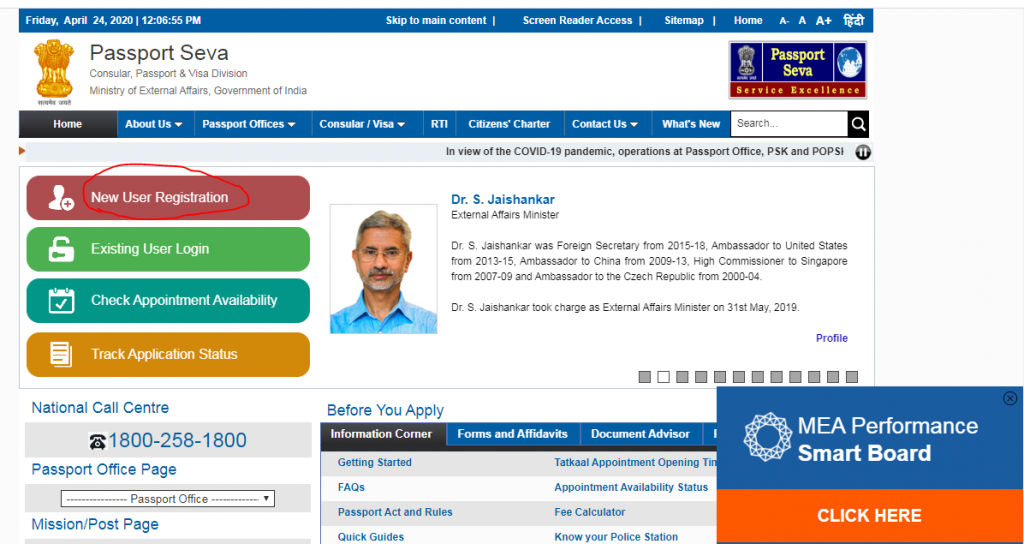The height and width of the screenshot is (544, 1024).
Task: Pause the scrolling news ticker
Action: tap(863, 152)
